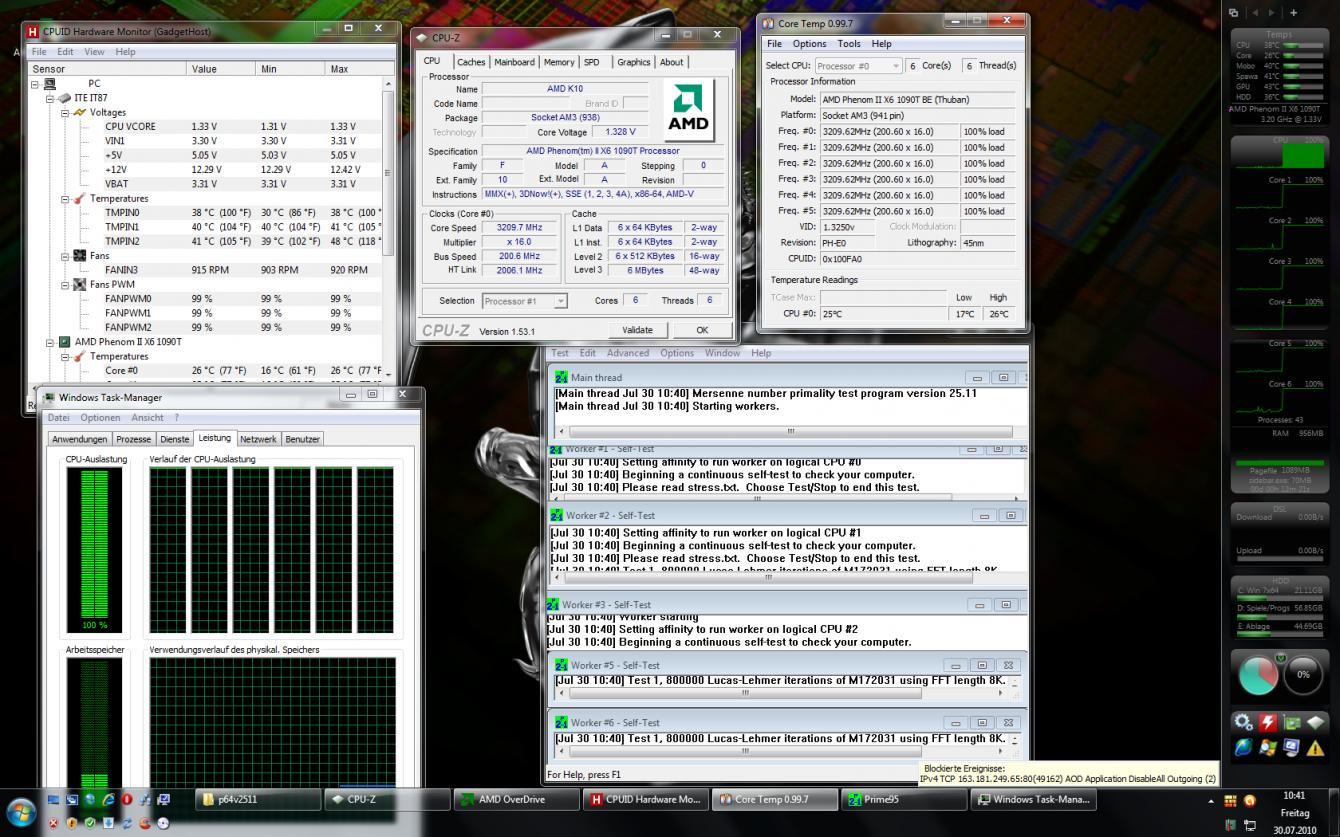Click the Worker #5 horizontal scrollbar
Screen dimensions: 1340x837
pos(780,692)
